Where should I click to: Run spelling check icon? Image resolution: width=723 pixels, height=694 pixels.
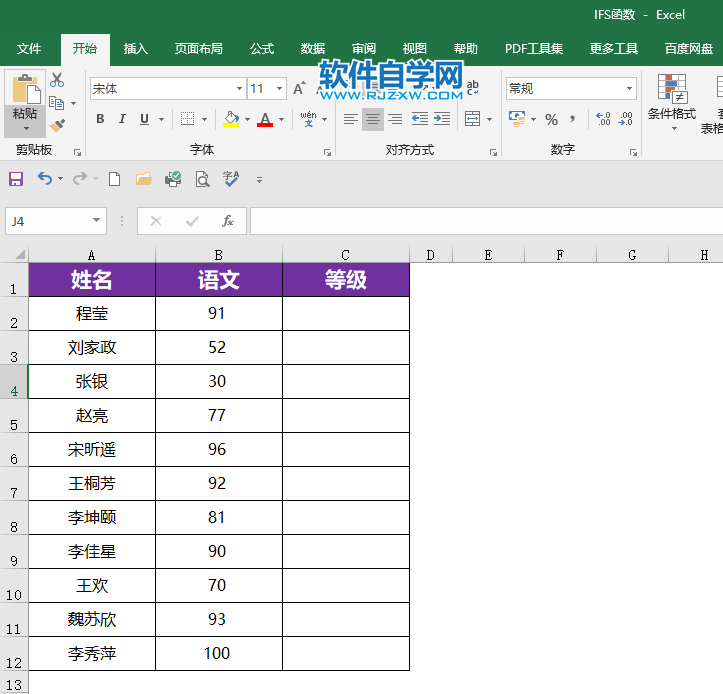click(231, 179)
